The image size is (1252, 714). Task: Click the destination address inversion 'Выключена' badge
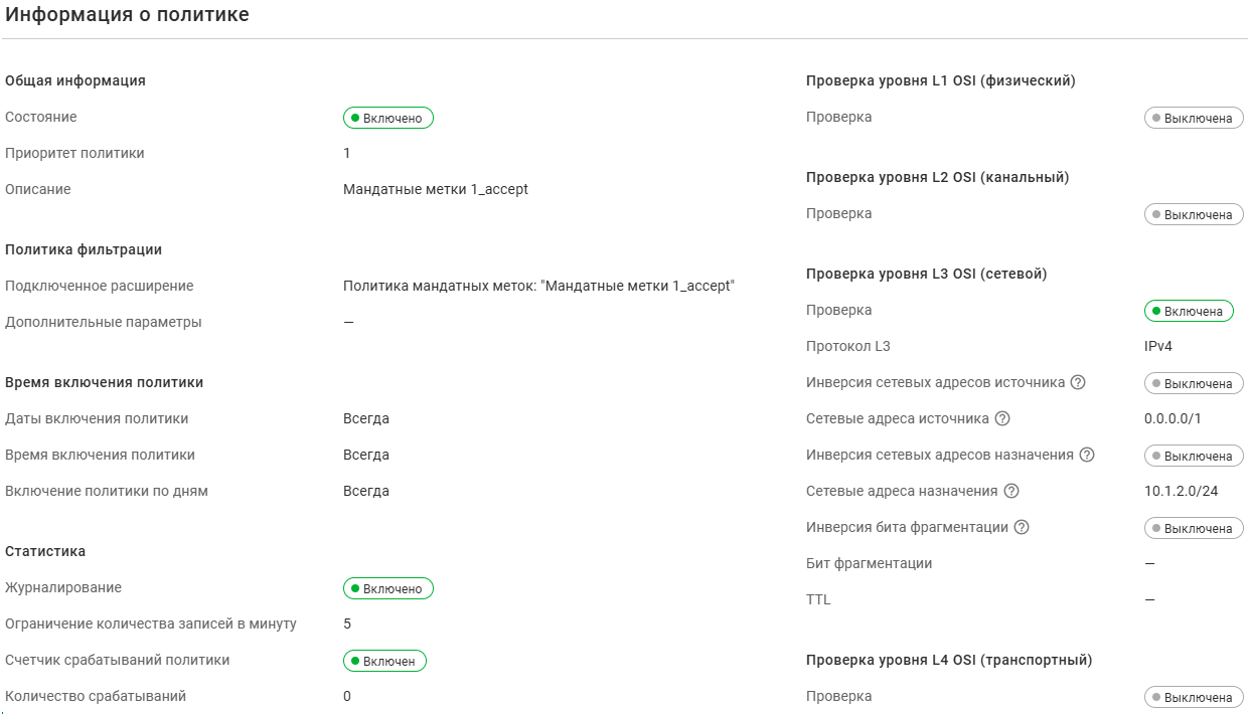click(1193, 456)
